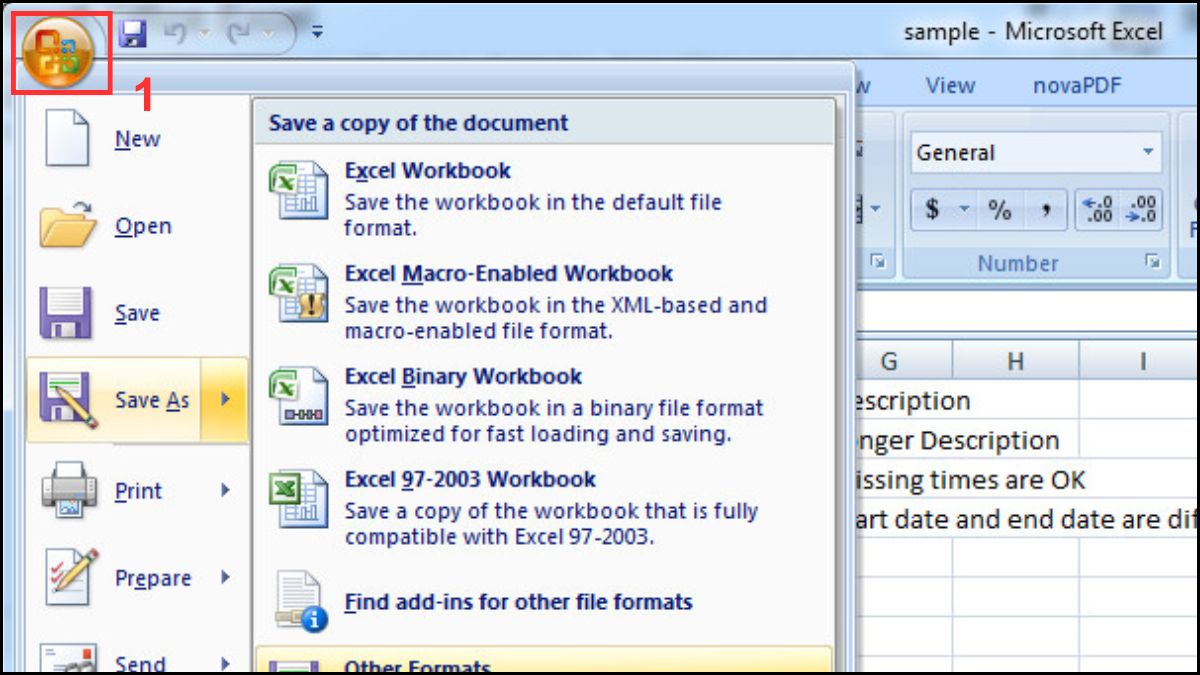
Task: Open Find add-ins for other file formats
Action: (x=516, y=601)
